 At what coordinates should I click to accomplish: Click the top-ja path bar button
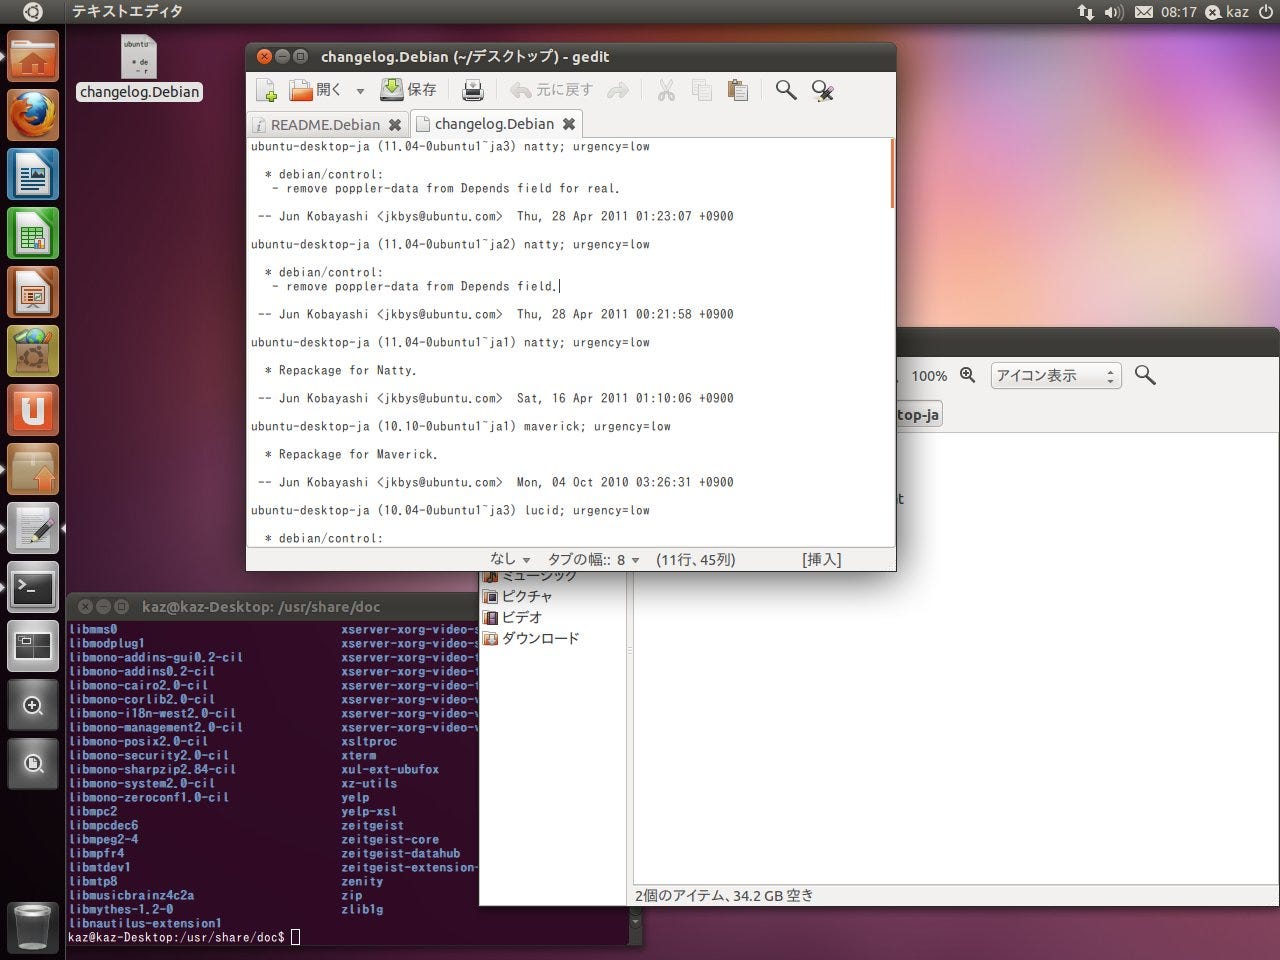click(918, 414)
